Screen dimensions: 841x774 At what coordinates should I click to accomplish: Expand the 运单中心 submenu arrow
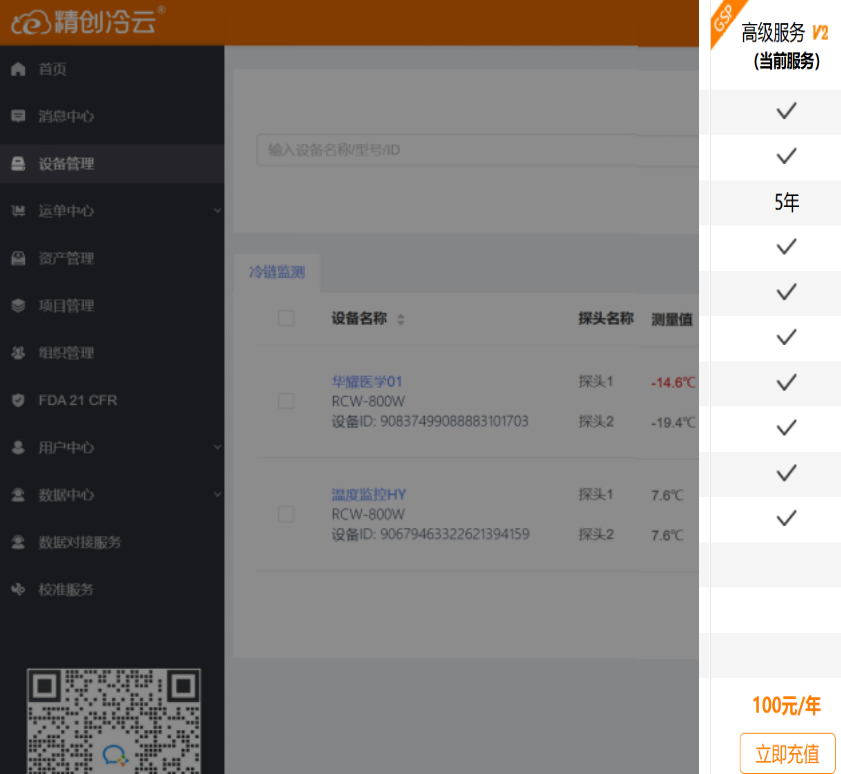217,211
